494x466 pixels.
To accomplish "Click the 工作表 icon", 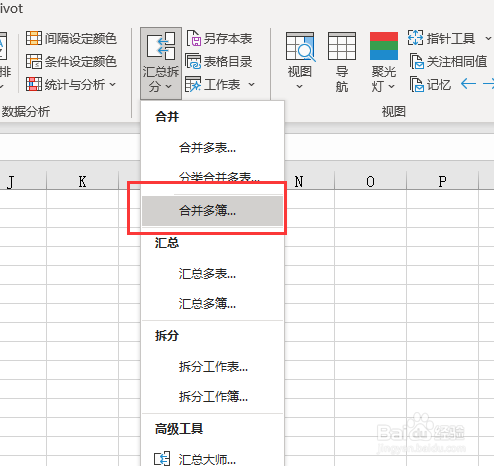I will coord(193,84).
